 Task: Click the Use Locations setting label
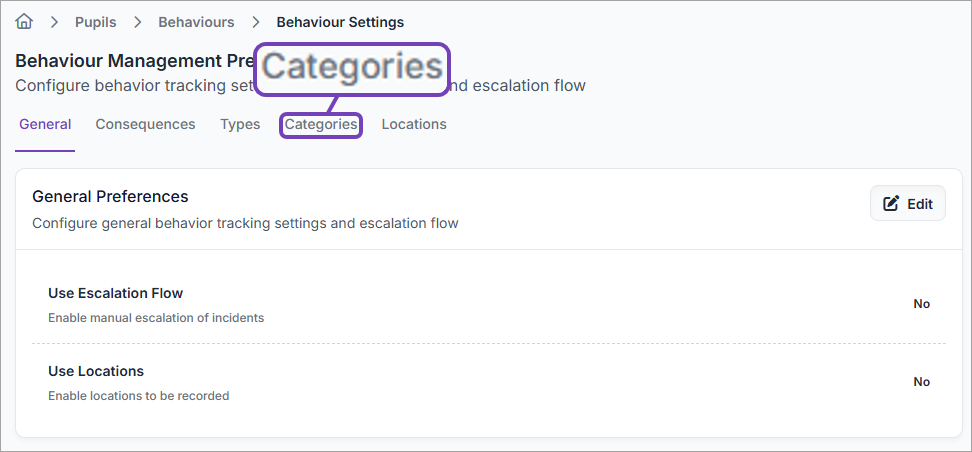tap(96, 372)
